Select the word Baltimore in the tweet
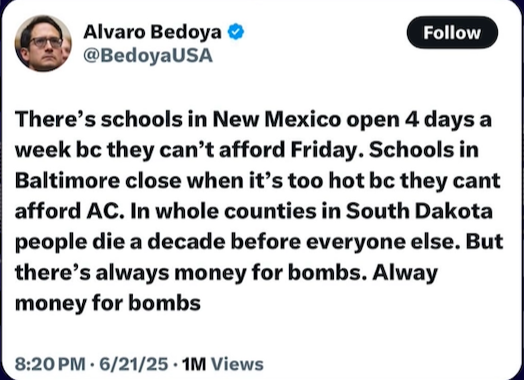This screenshot has width=524, height=380. [67, 180]
